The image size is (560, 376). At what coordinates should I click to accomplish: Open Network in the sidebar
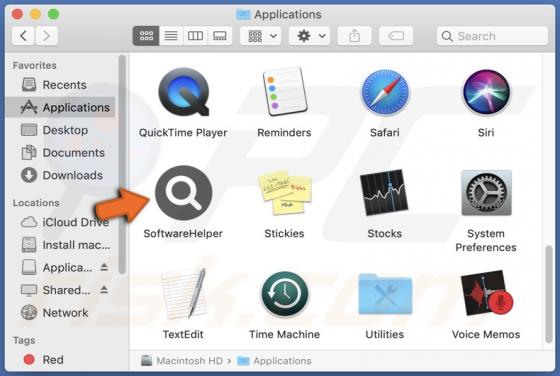(60, 313)
